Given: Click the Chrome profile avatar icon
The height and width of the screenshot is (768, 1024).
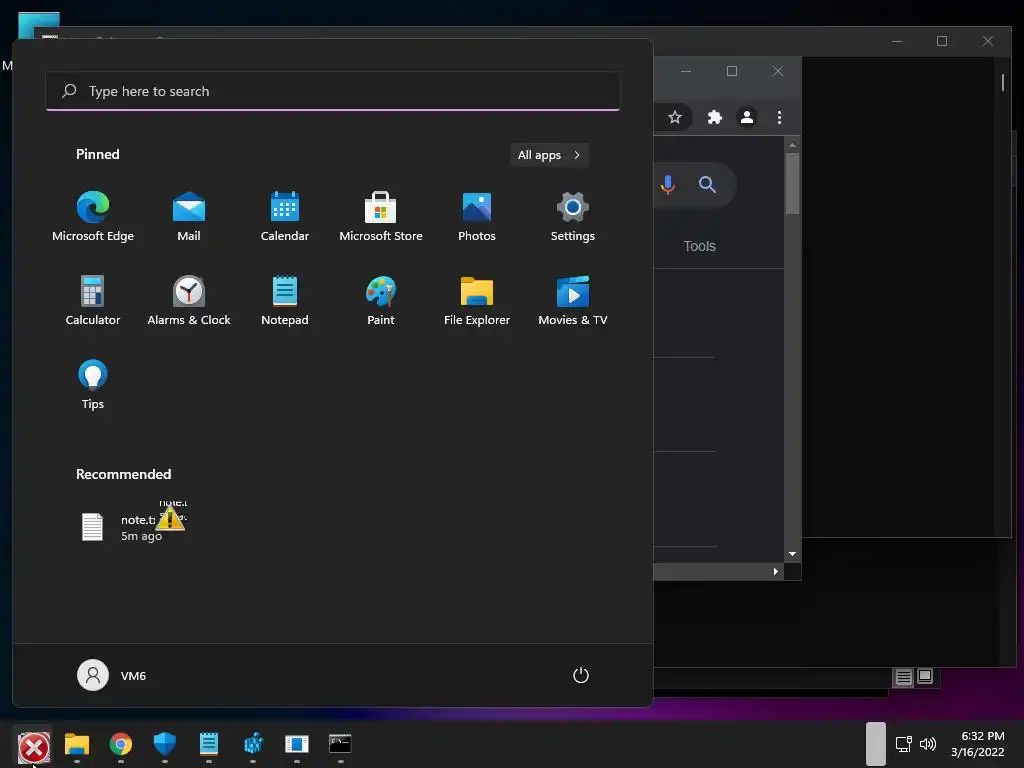Looking at the screenshot, I should 746,117.
